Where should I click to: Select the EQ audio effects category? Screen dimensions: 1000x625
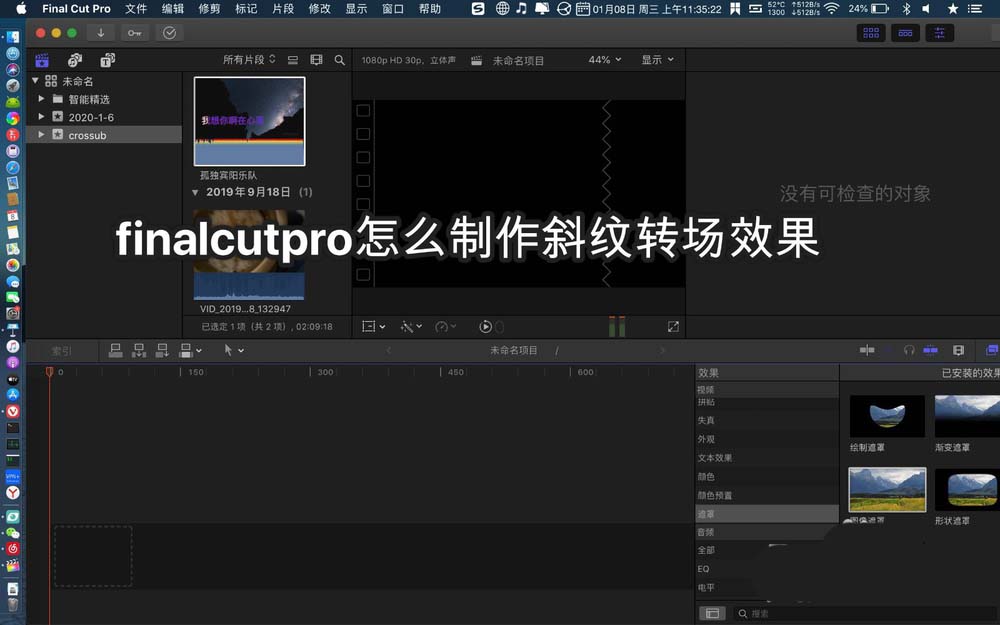point(703,569)
